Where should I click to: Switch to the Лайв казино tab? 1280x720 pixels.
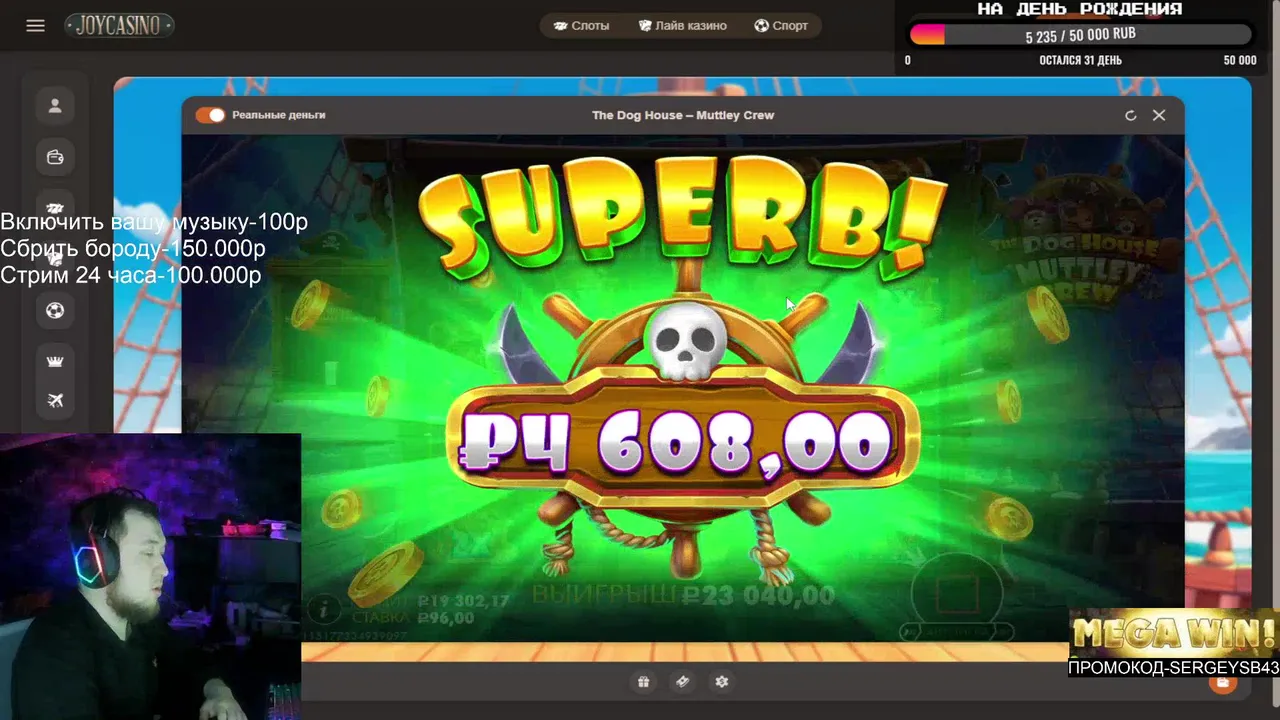(x=683, y=26)
